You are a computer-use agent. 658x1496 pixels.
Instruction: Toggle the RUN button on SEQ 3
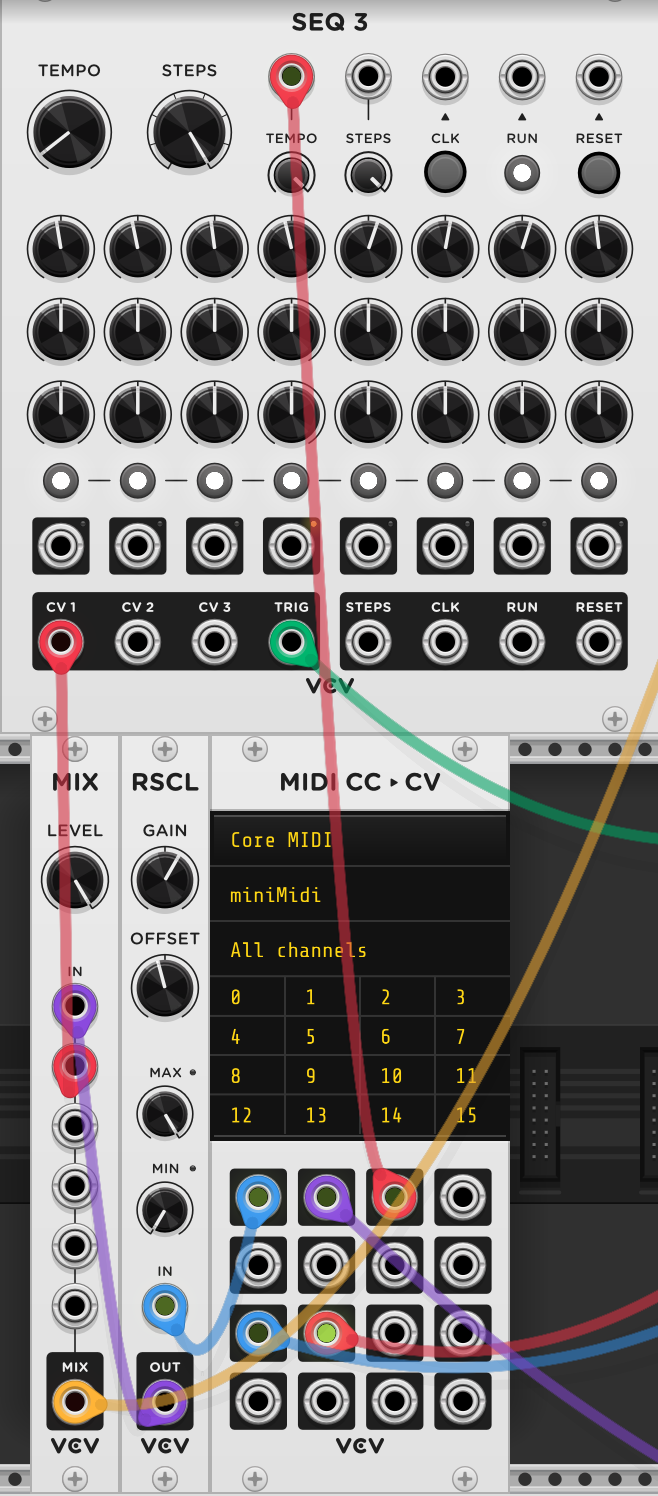coord(521,173)
